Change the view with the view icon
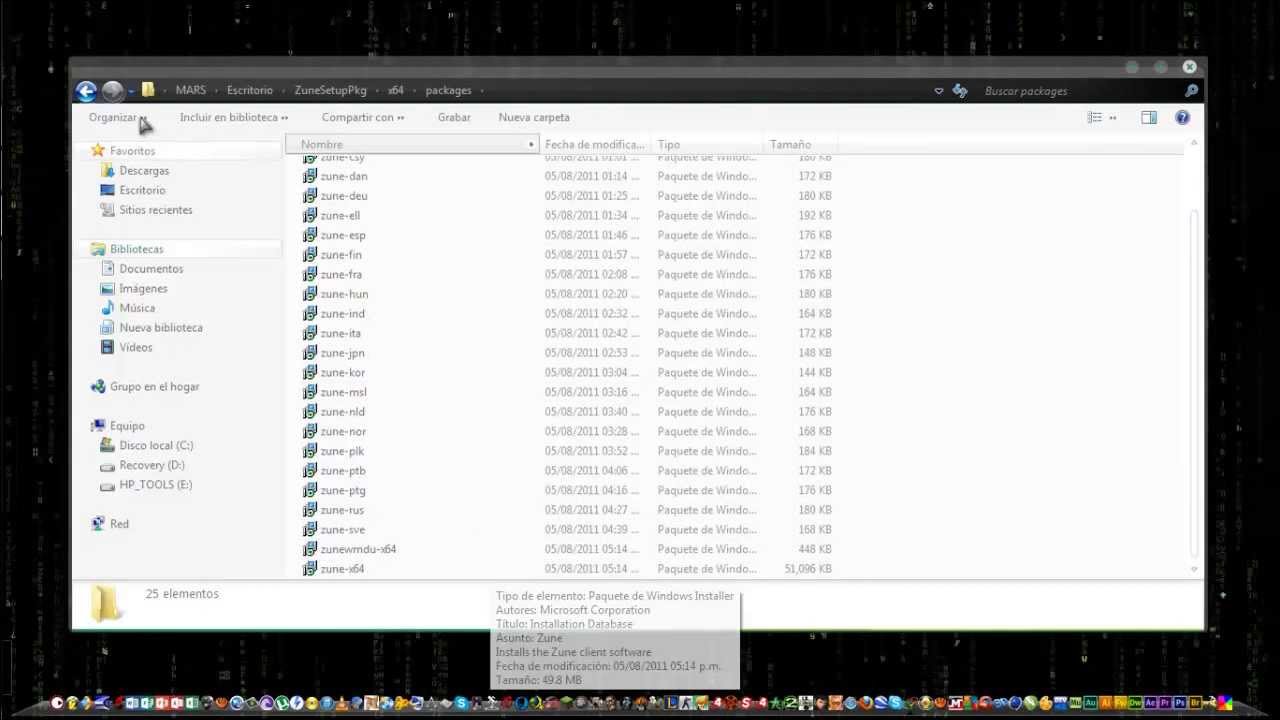This screenshot has height=720, width=1280. click(x=1095, y=118)
